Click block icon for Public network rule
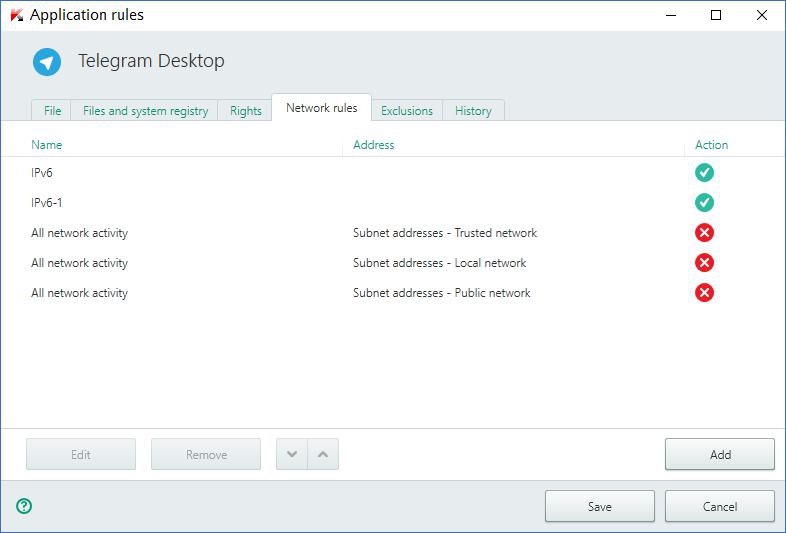This screenshot has height=533, width=786. pos(704,293)
